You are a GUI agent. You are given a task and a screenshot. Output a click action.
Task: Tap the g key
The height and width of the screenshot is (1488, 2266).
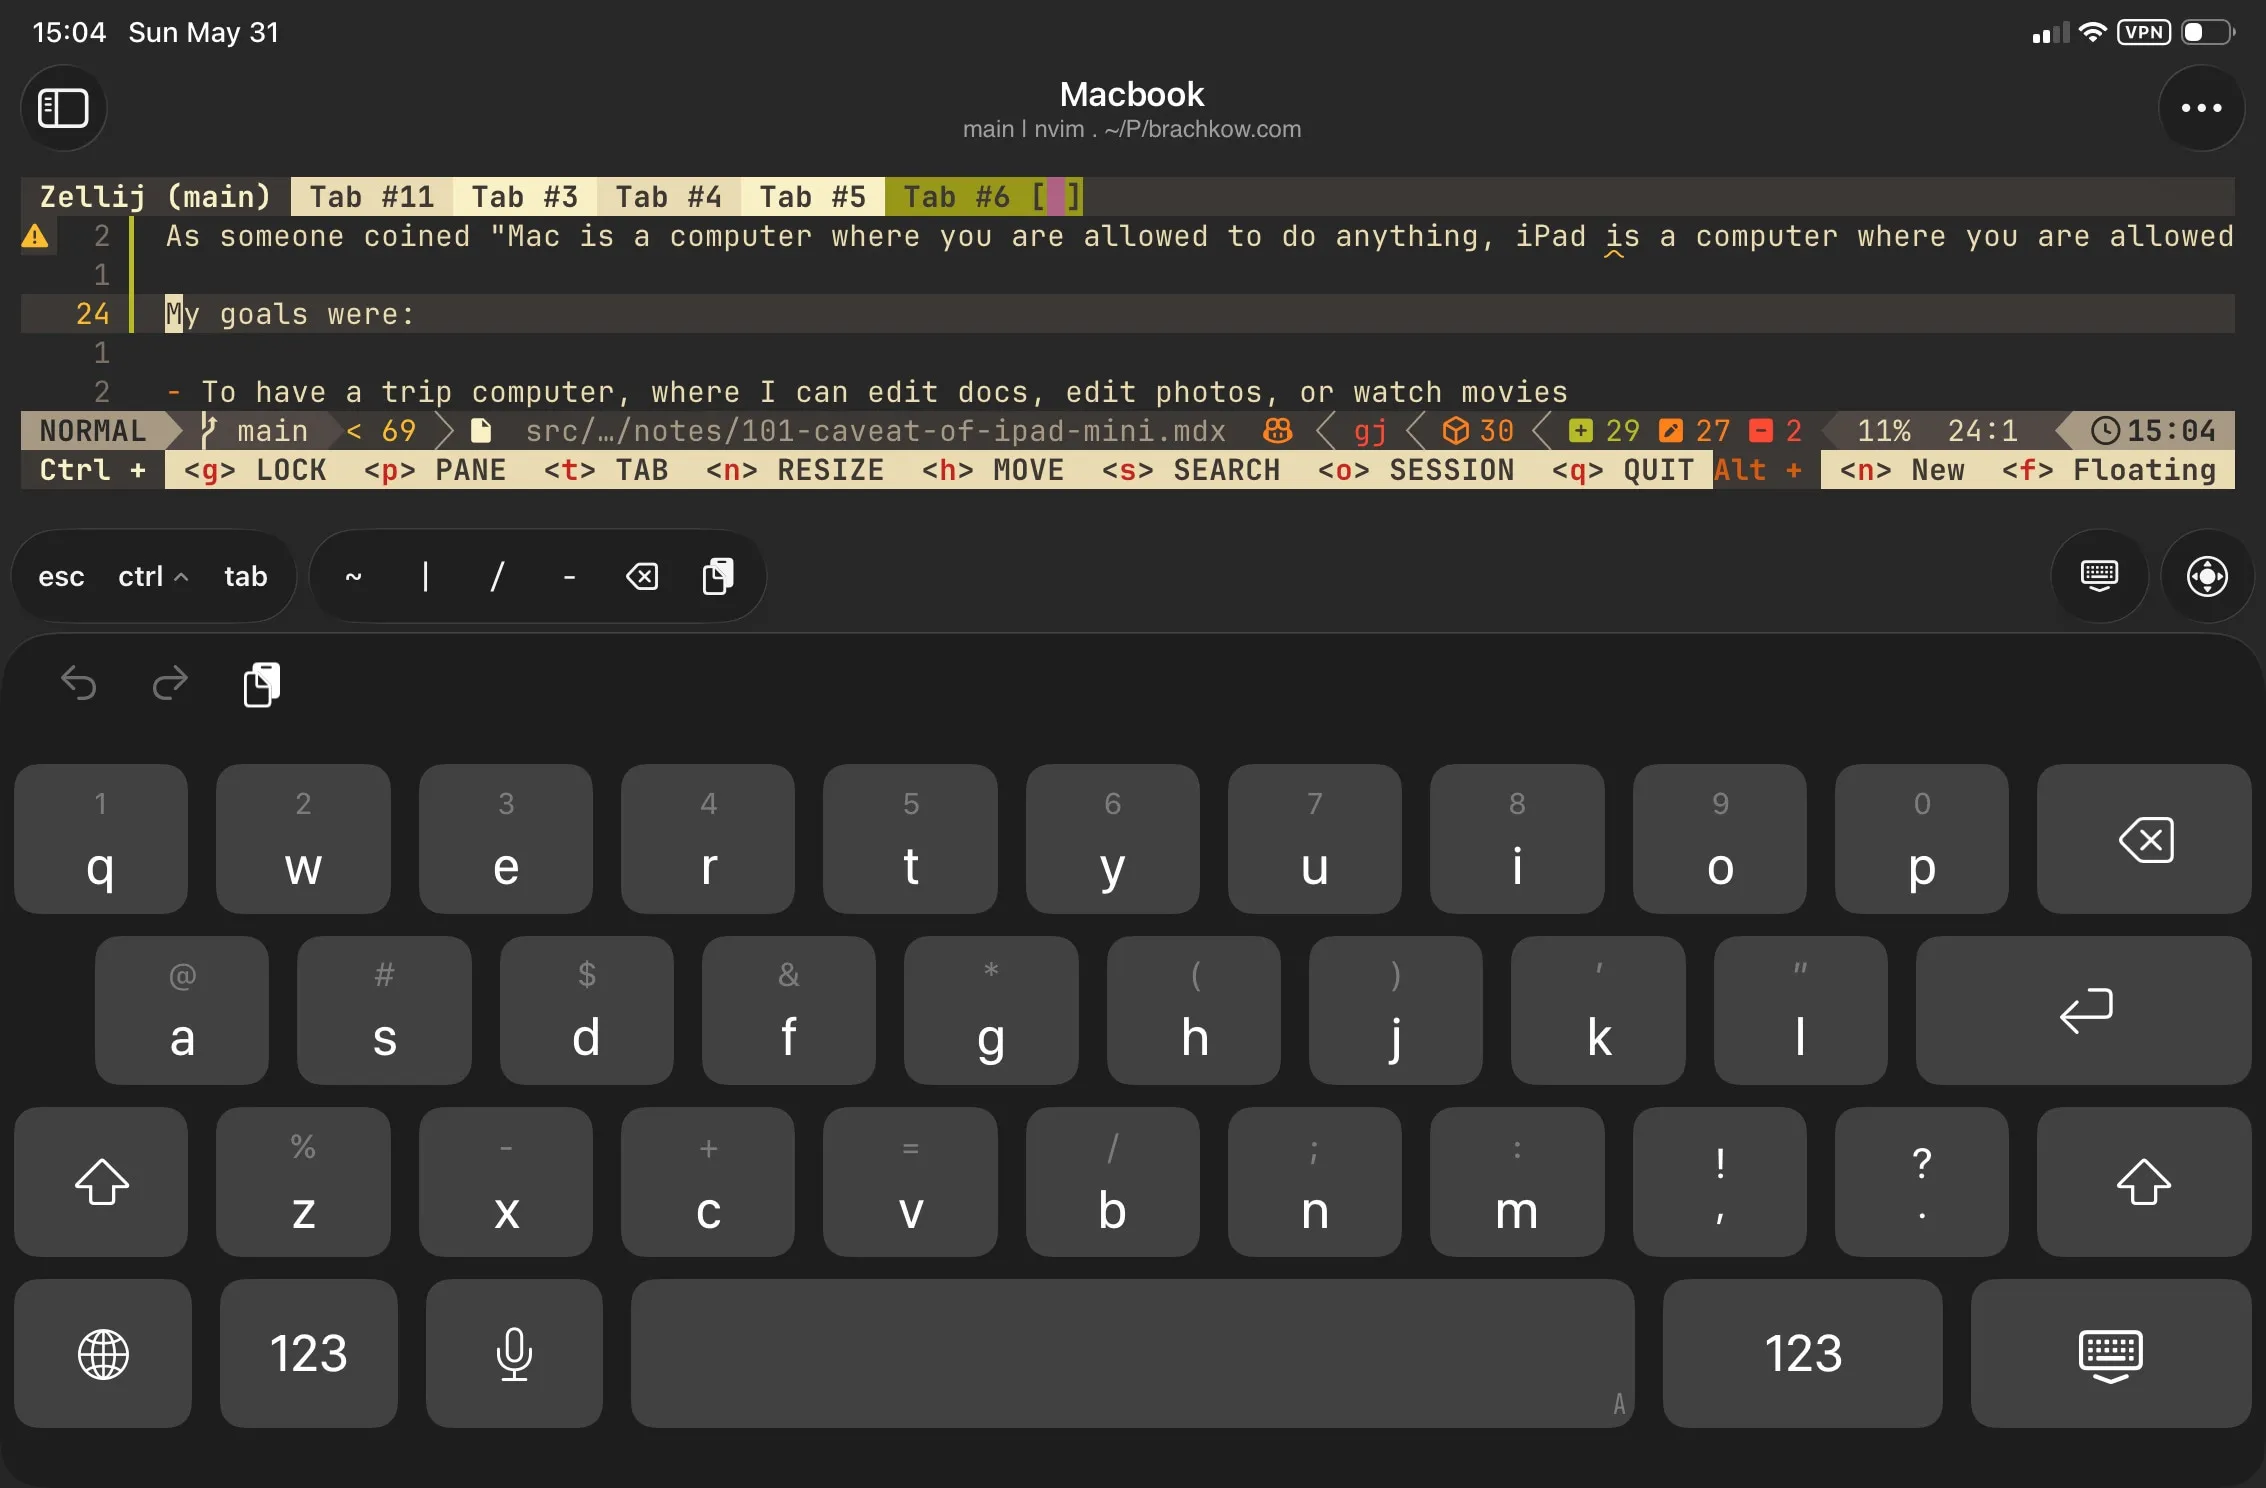click(x=991, y=1010)
